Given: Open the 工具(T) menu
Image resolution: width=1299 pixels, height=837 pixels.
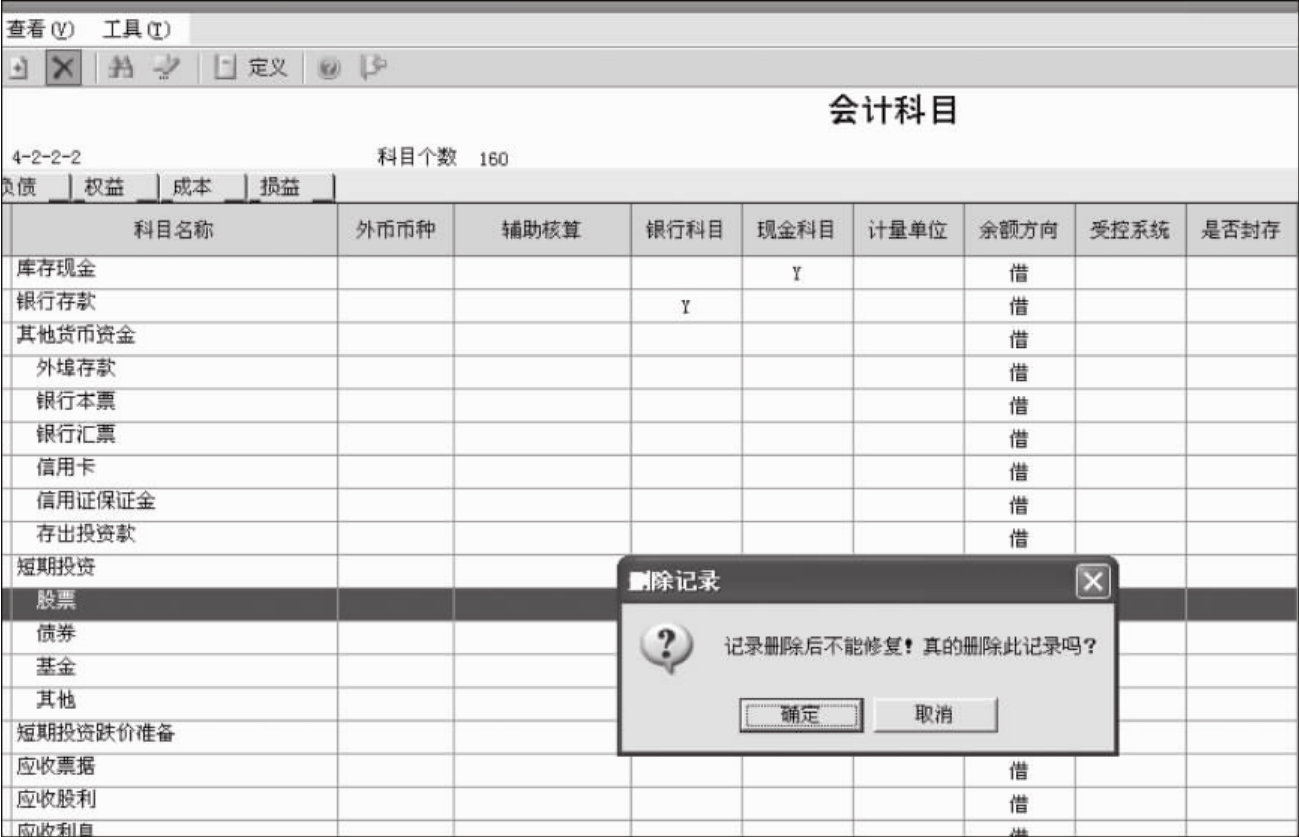Looking at the screenshot, I should click(136, 29).
